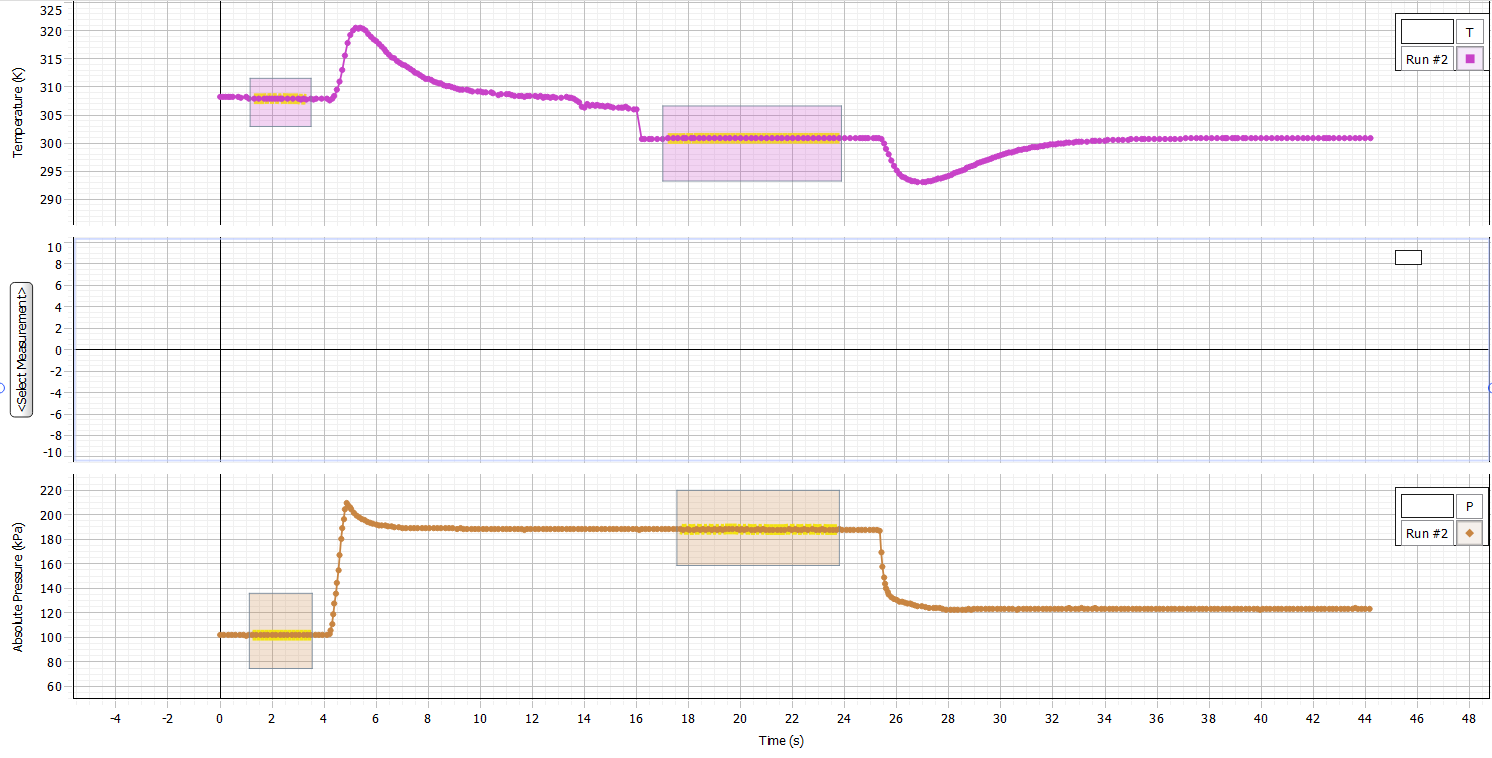Click the Time (s) x-axis label

click(781, 741)
